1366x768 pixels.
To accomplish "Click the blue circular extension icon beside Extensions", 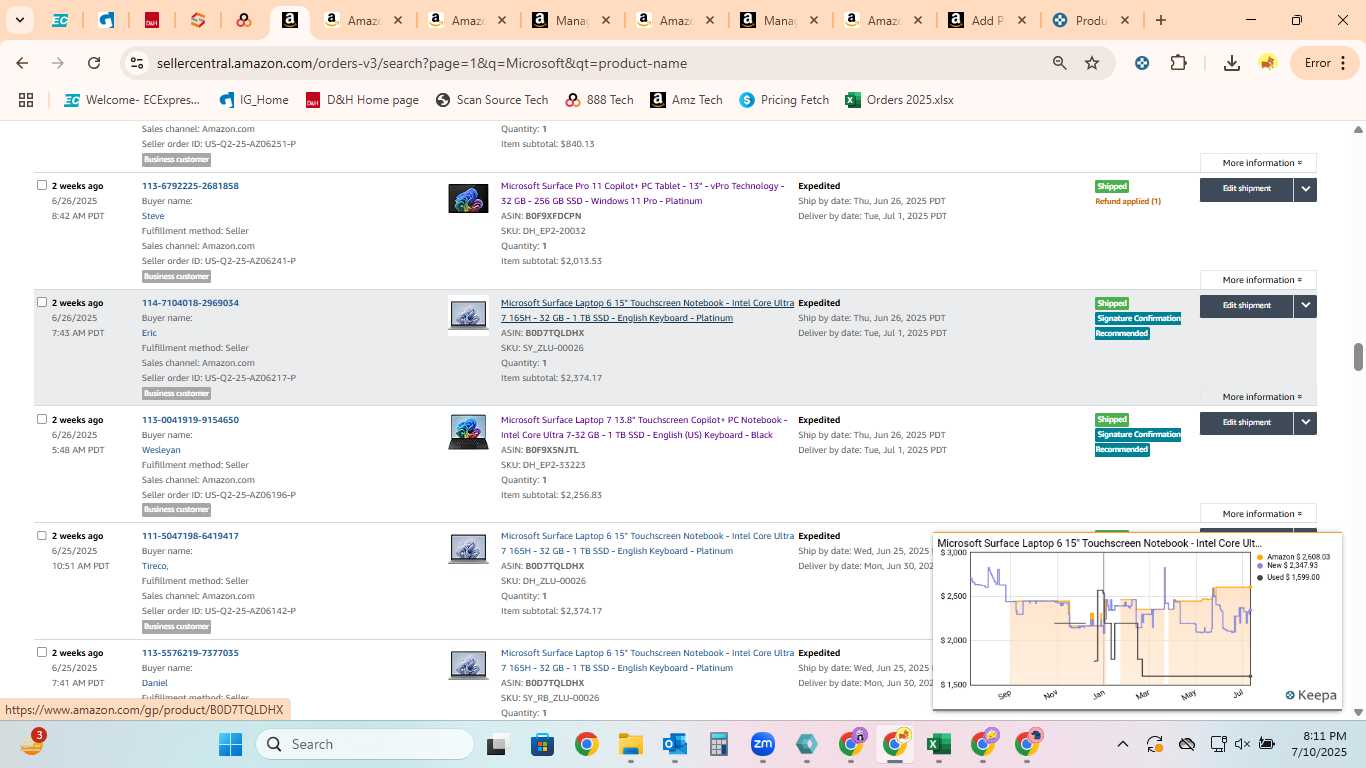I will [x=1142, y=63].
